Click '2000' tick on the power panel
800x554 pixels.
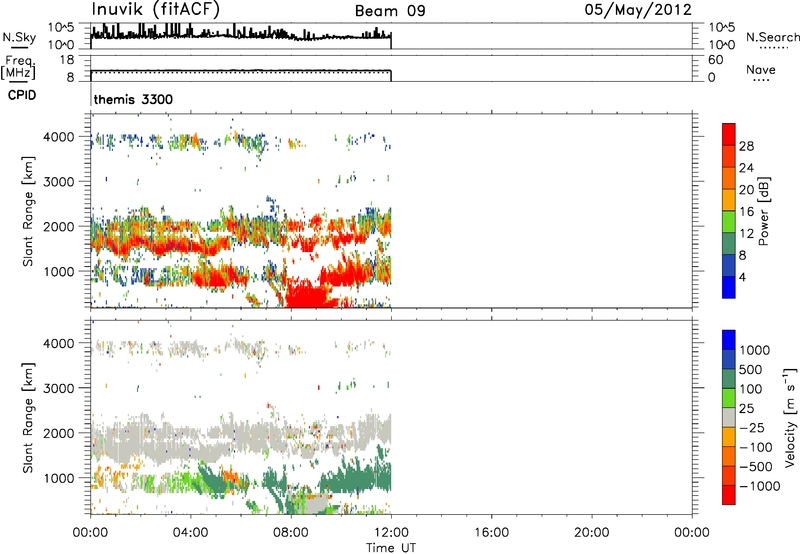[x=59, y=226]
